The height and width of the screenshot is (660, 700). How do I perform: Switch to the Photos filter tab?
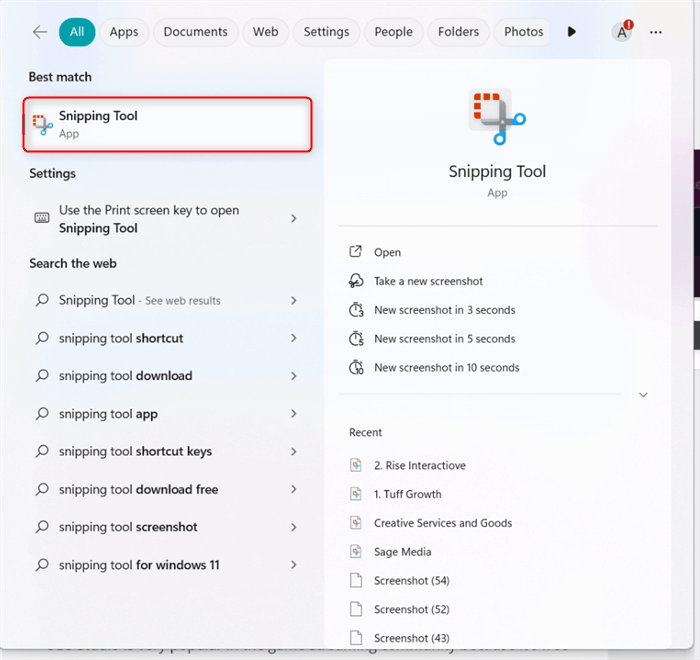tap(523, 32)
